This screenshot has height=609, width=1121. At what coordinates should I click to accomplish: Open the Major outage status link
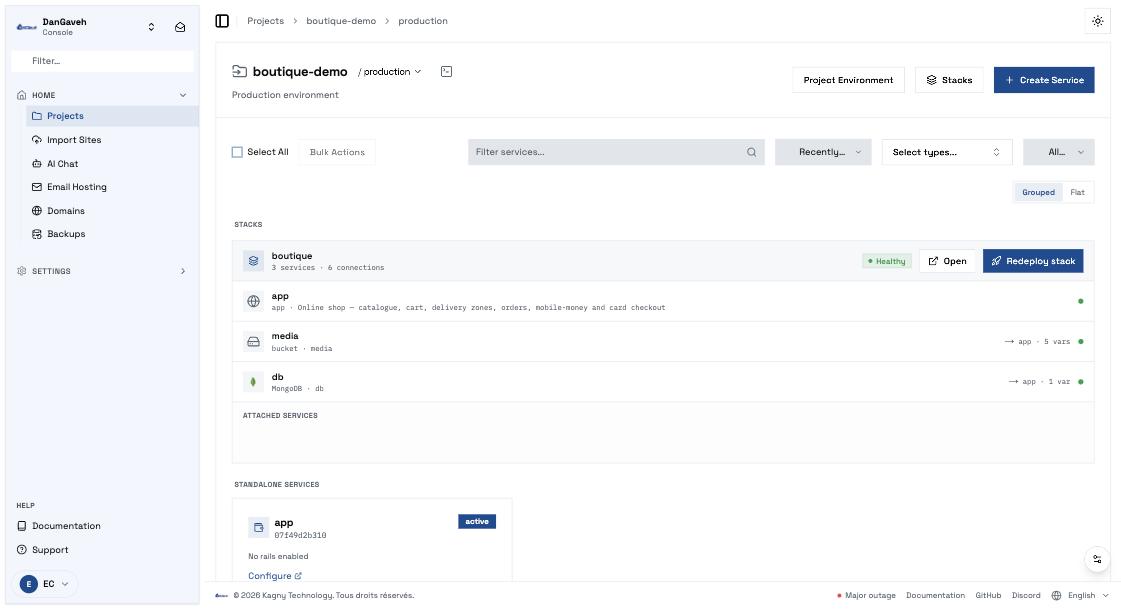click(866, 595)
